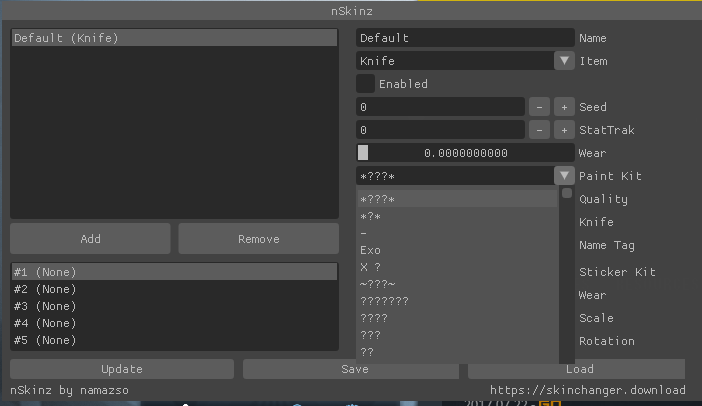Click the Remove button
This screenshot has height=406, width=702.
[x=259, y=239]
